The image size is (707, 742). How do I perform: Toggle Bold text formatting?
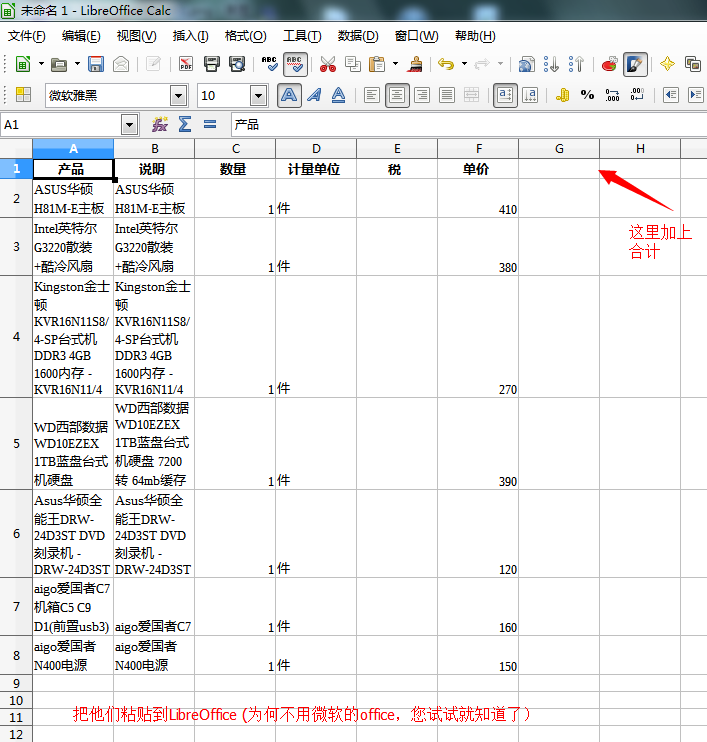[x=288, y=95]
